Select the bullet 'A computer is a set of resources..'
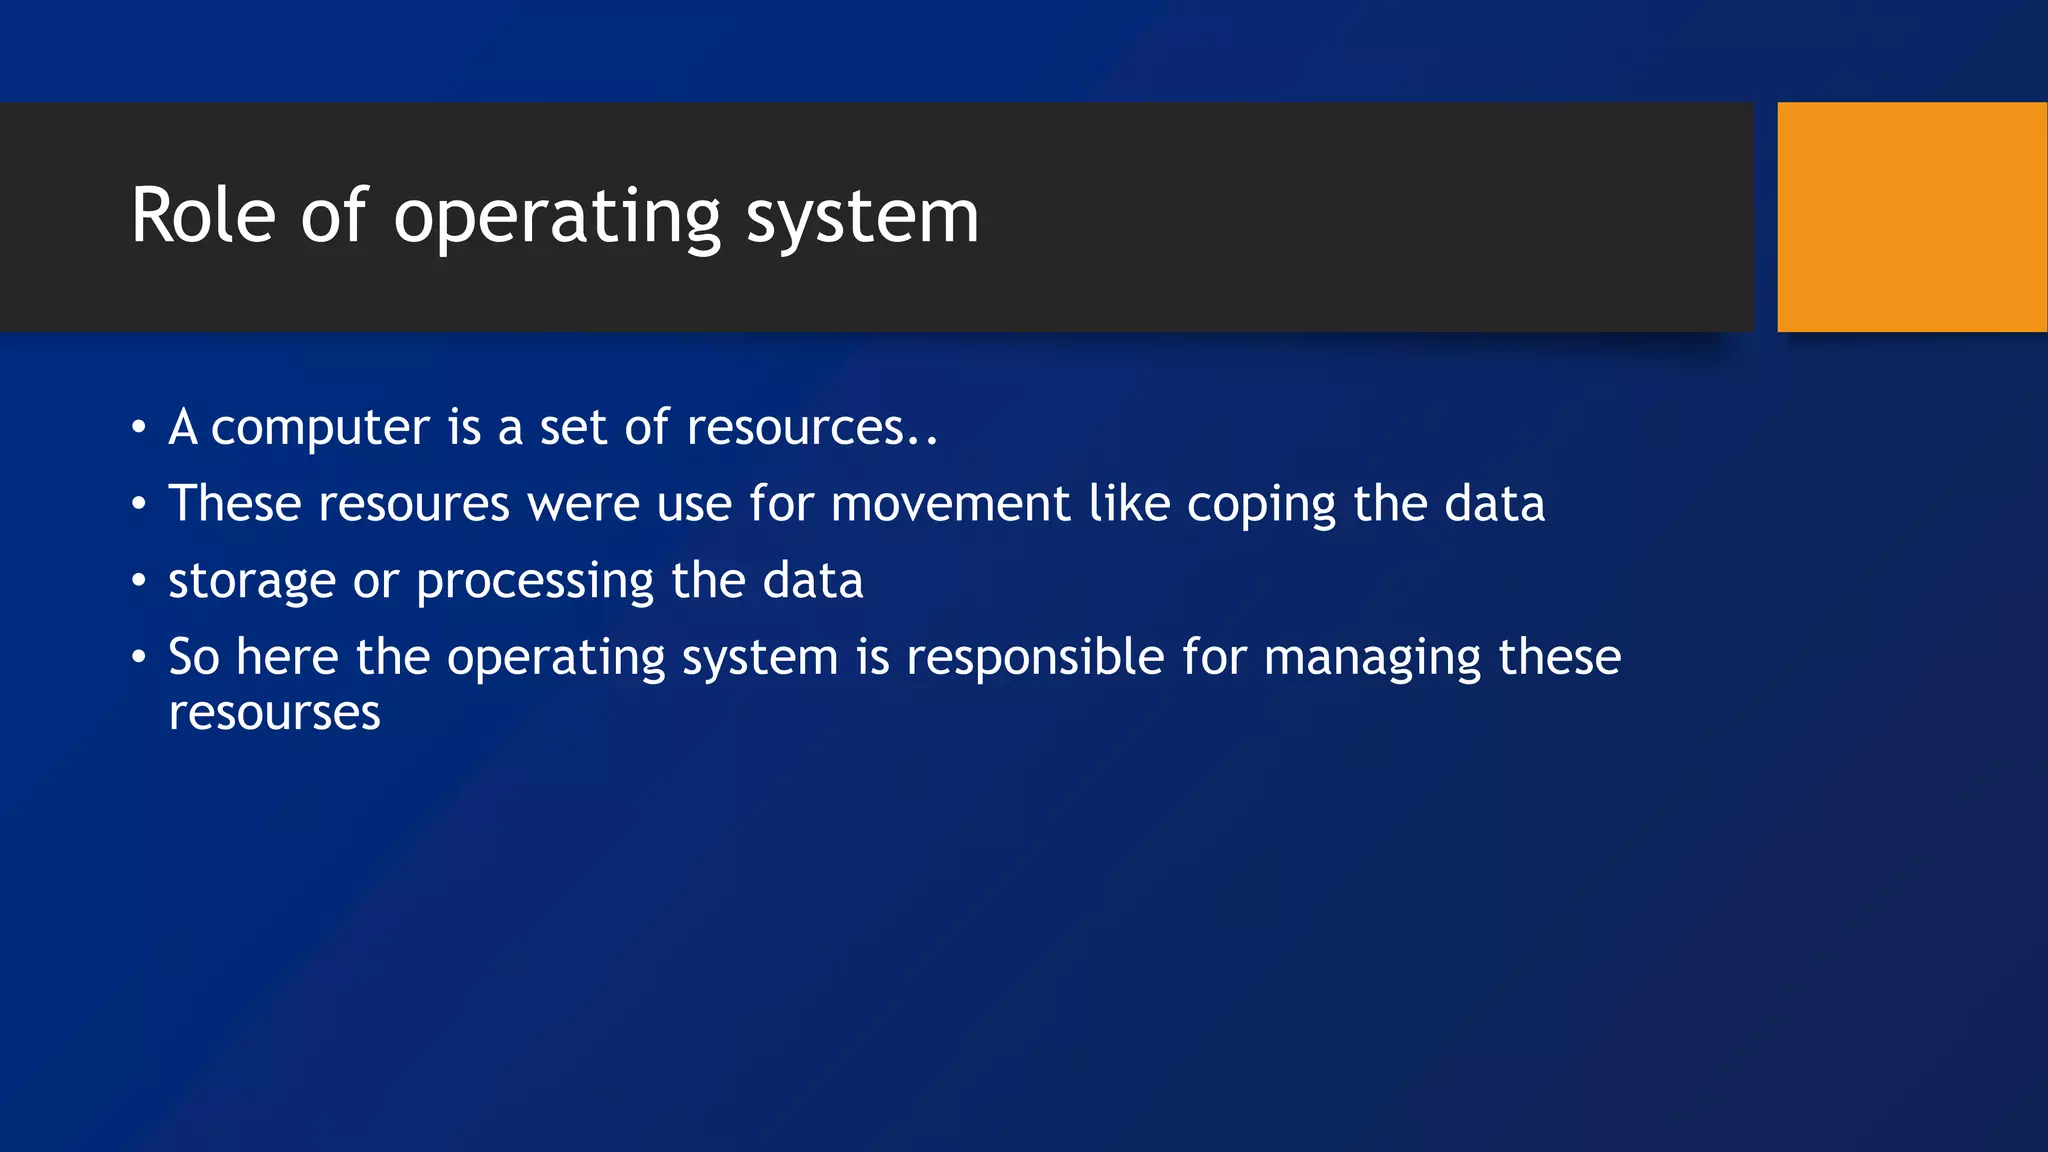 [553, 428]
